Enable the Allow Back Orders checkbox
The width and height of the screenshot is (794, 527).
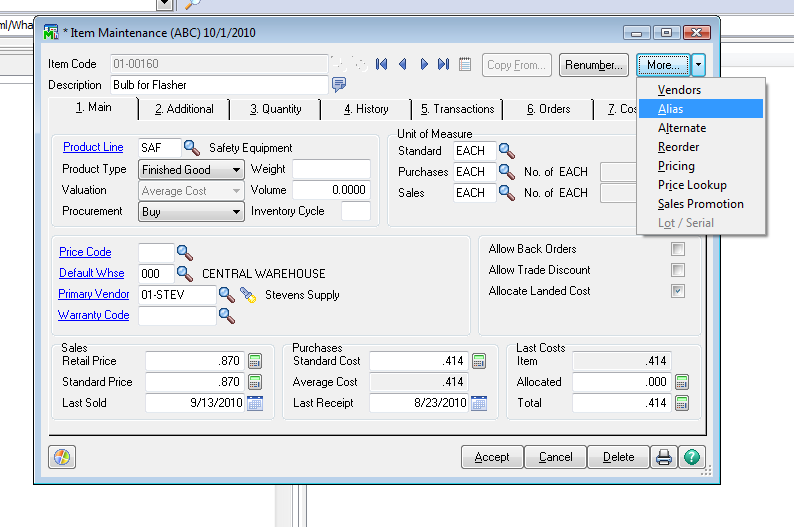click(x=678, y=249)
